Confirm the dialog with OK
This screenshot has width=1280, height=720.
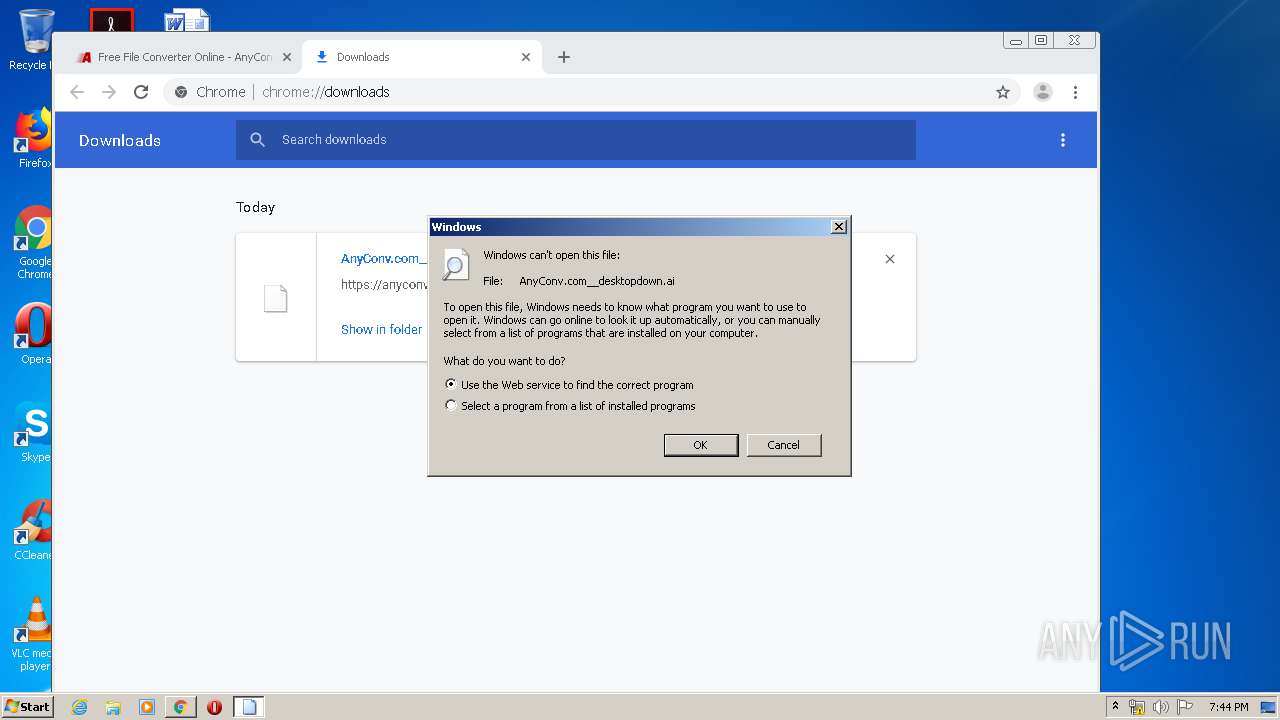701,445
